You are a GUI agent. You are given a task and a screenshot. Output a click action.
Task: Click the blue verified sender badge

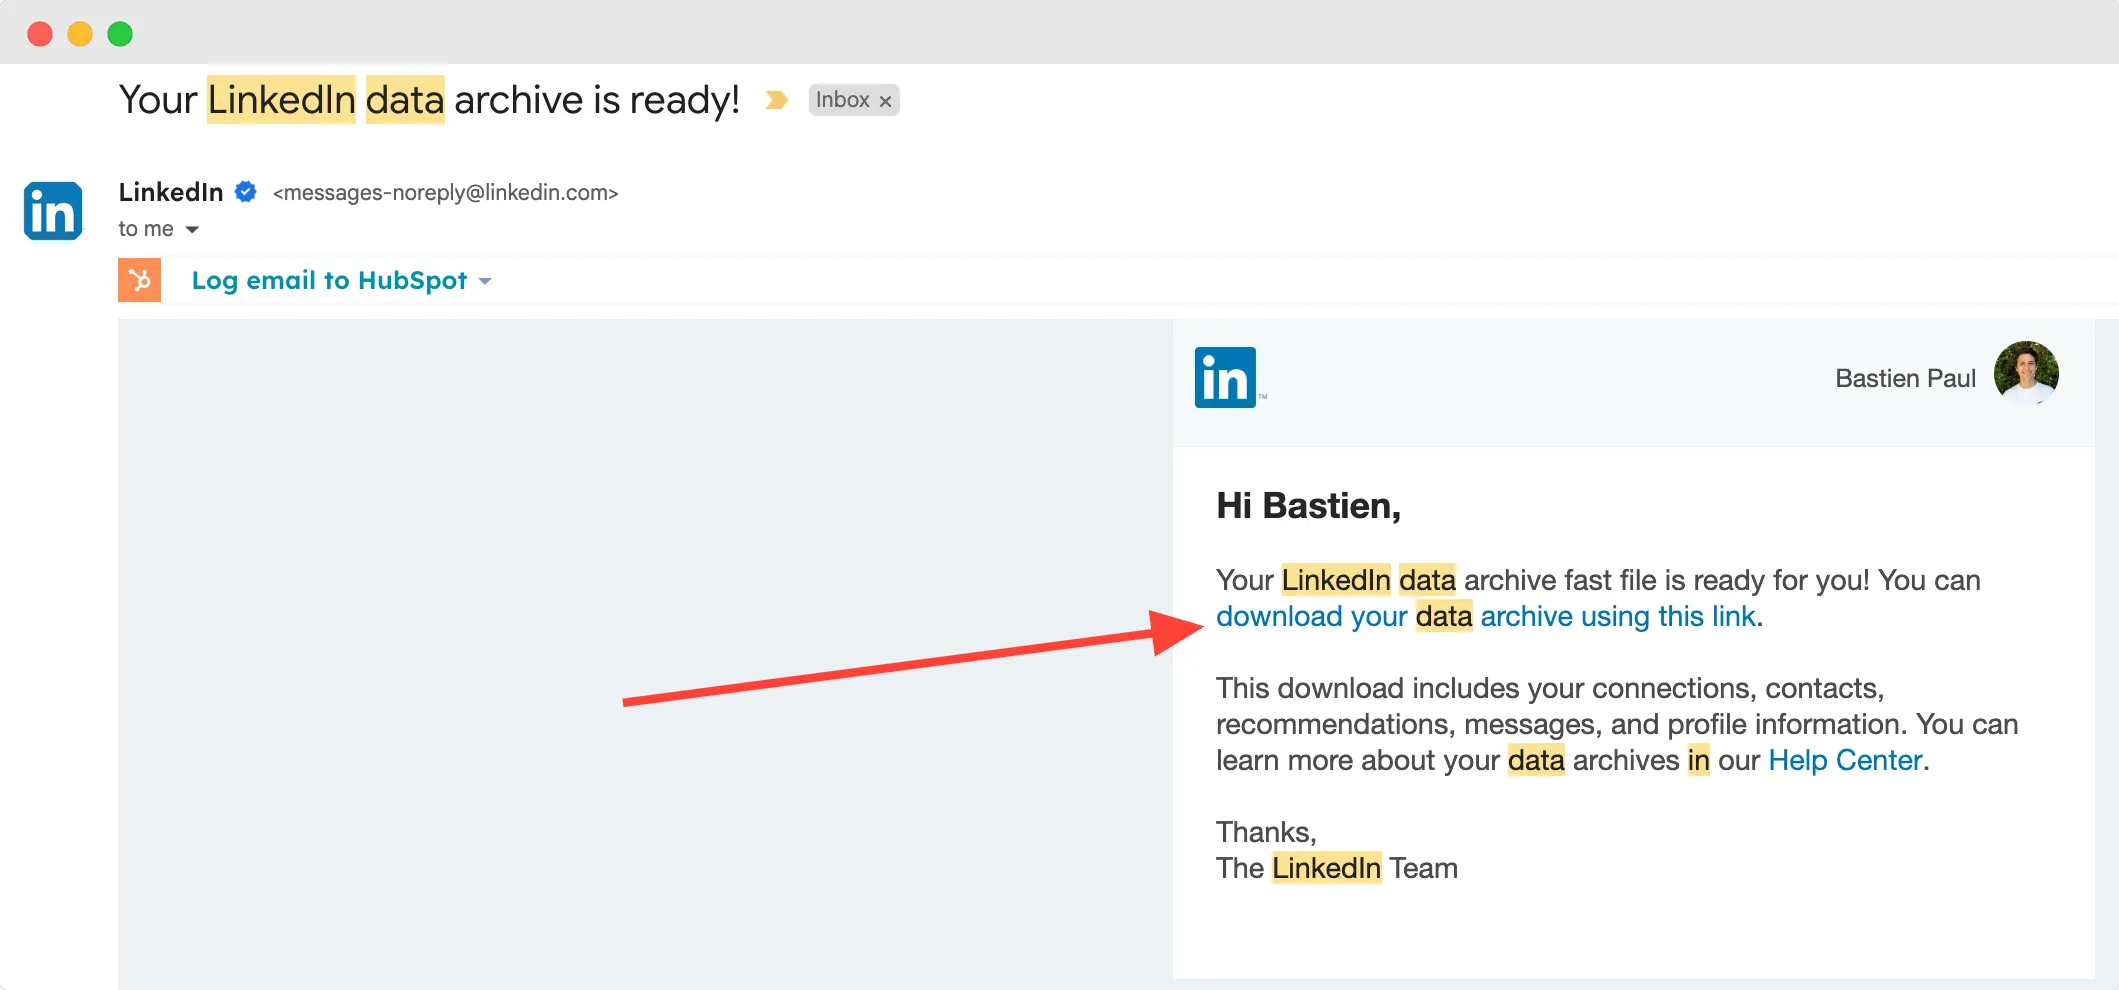tap(246, 192)
